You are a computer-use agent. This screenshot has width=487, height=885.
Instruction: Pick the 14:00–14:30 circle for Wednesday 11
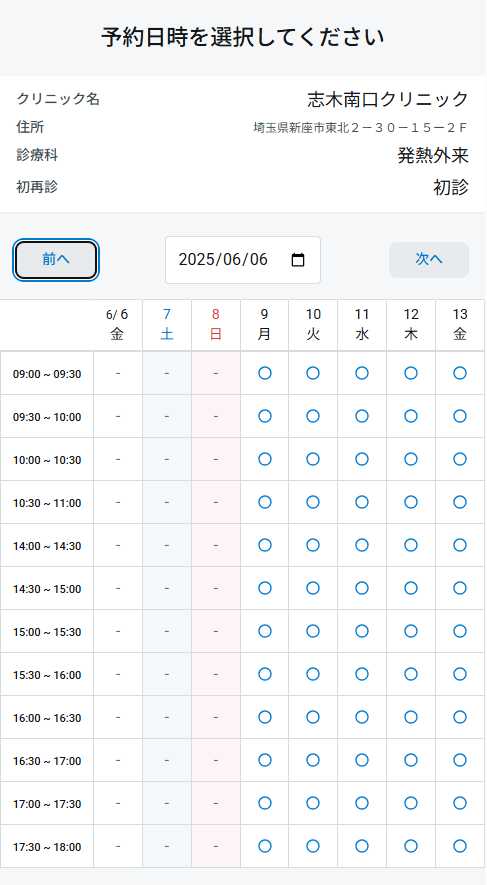pyautogui.click(x=362, y=545)
